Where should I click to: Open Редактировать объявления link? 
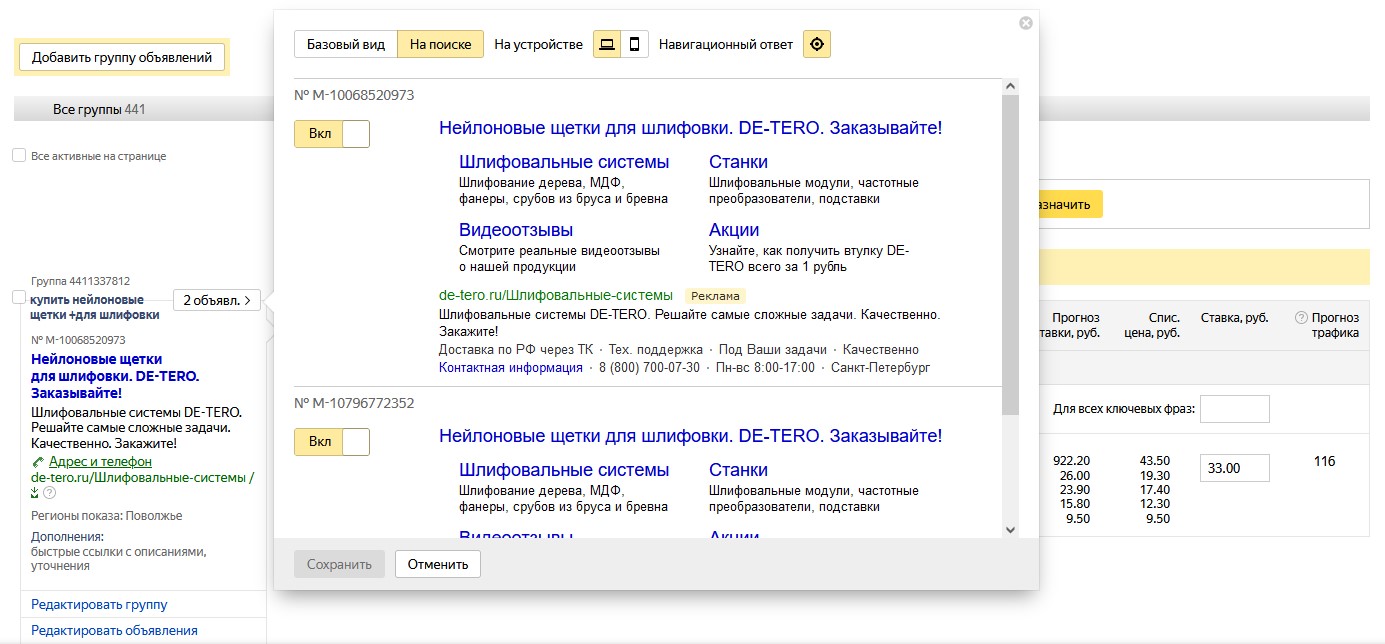pos(114,630)
